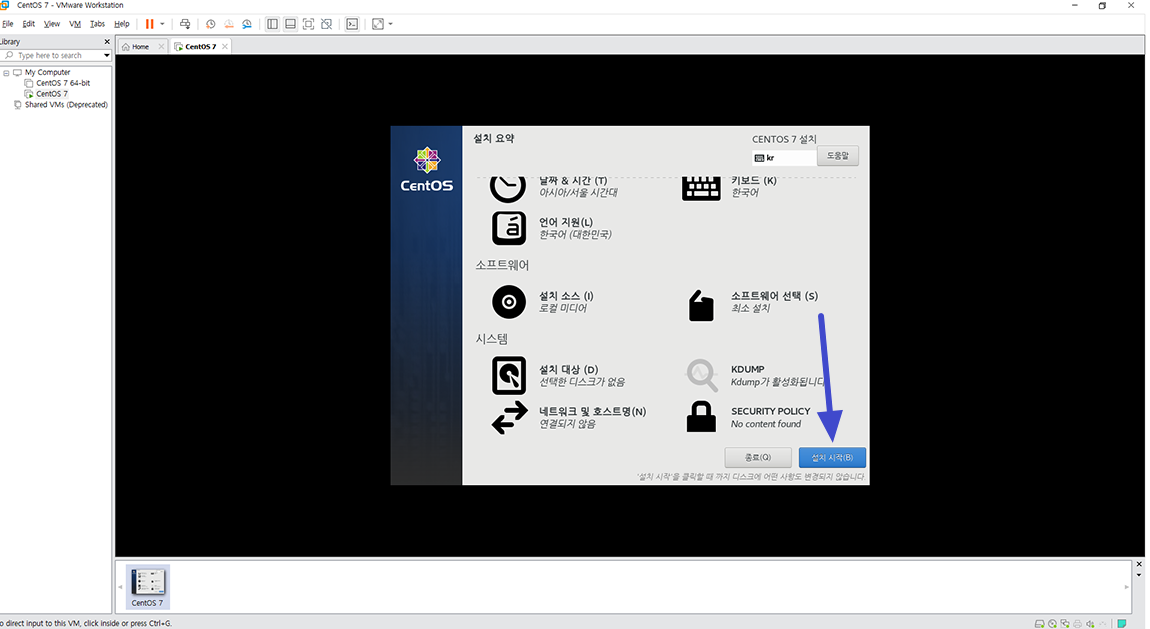Open the thumbnail bar options dropdown arrow
Screen dimensions: 1150x629
point(1139,575)
